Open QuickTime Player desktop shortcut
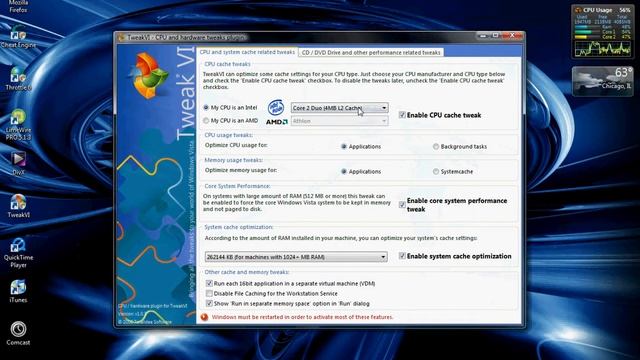Image resolution: width=640 pixels, height=360 pixels. tap(18, 253)
